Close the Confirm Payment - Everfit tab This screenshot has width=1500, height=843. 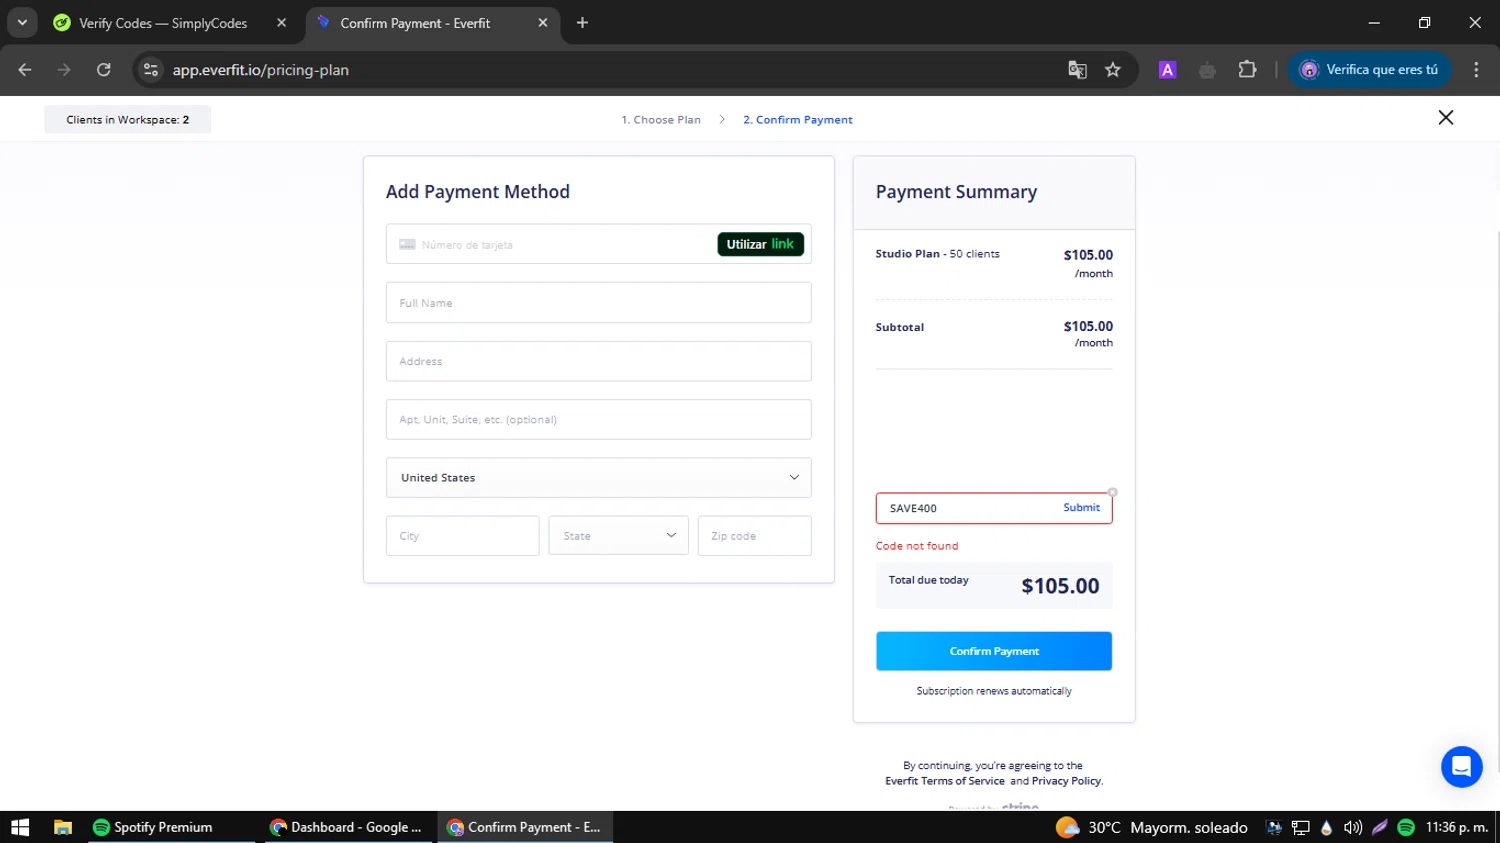(x=543, y=22)
